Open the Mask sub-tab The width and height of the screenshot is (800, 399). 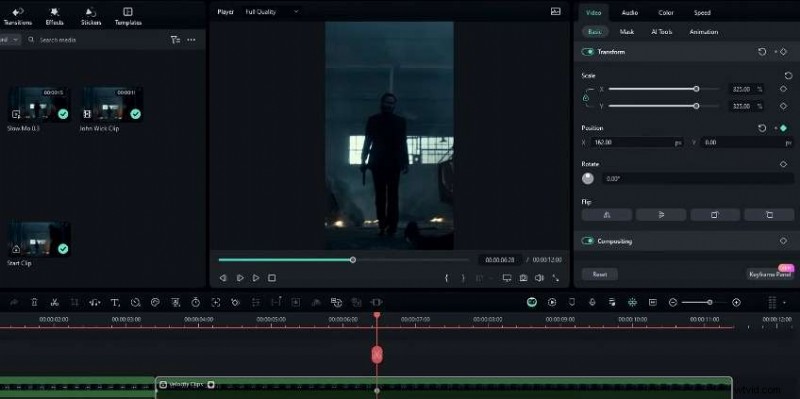coord(627,32)
